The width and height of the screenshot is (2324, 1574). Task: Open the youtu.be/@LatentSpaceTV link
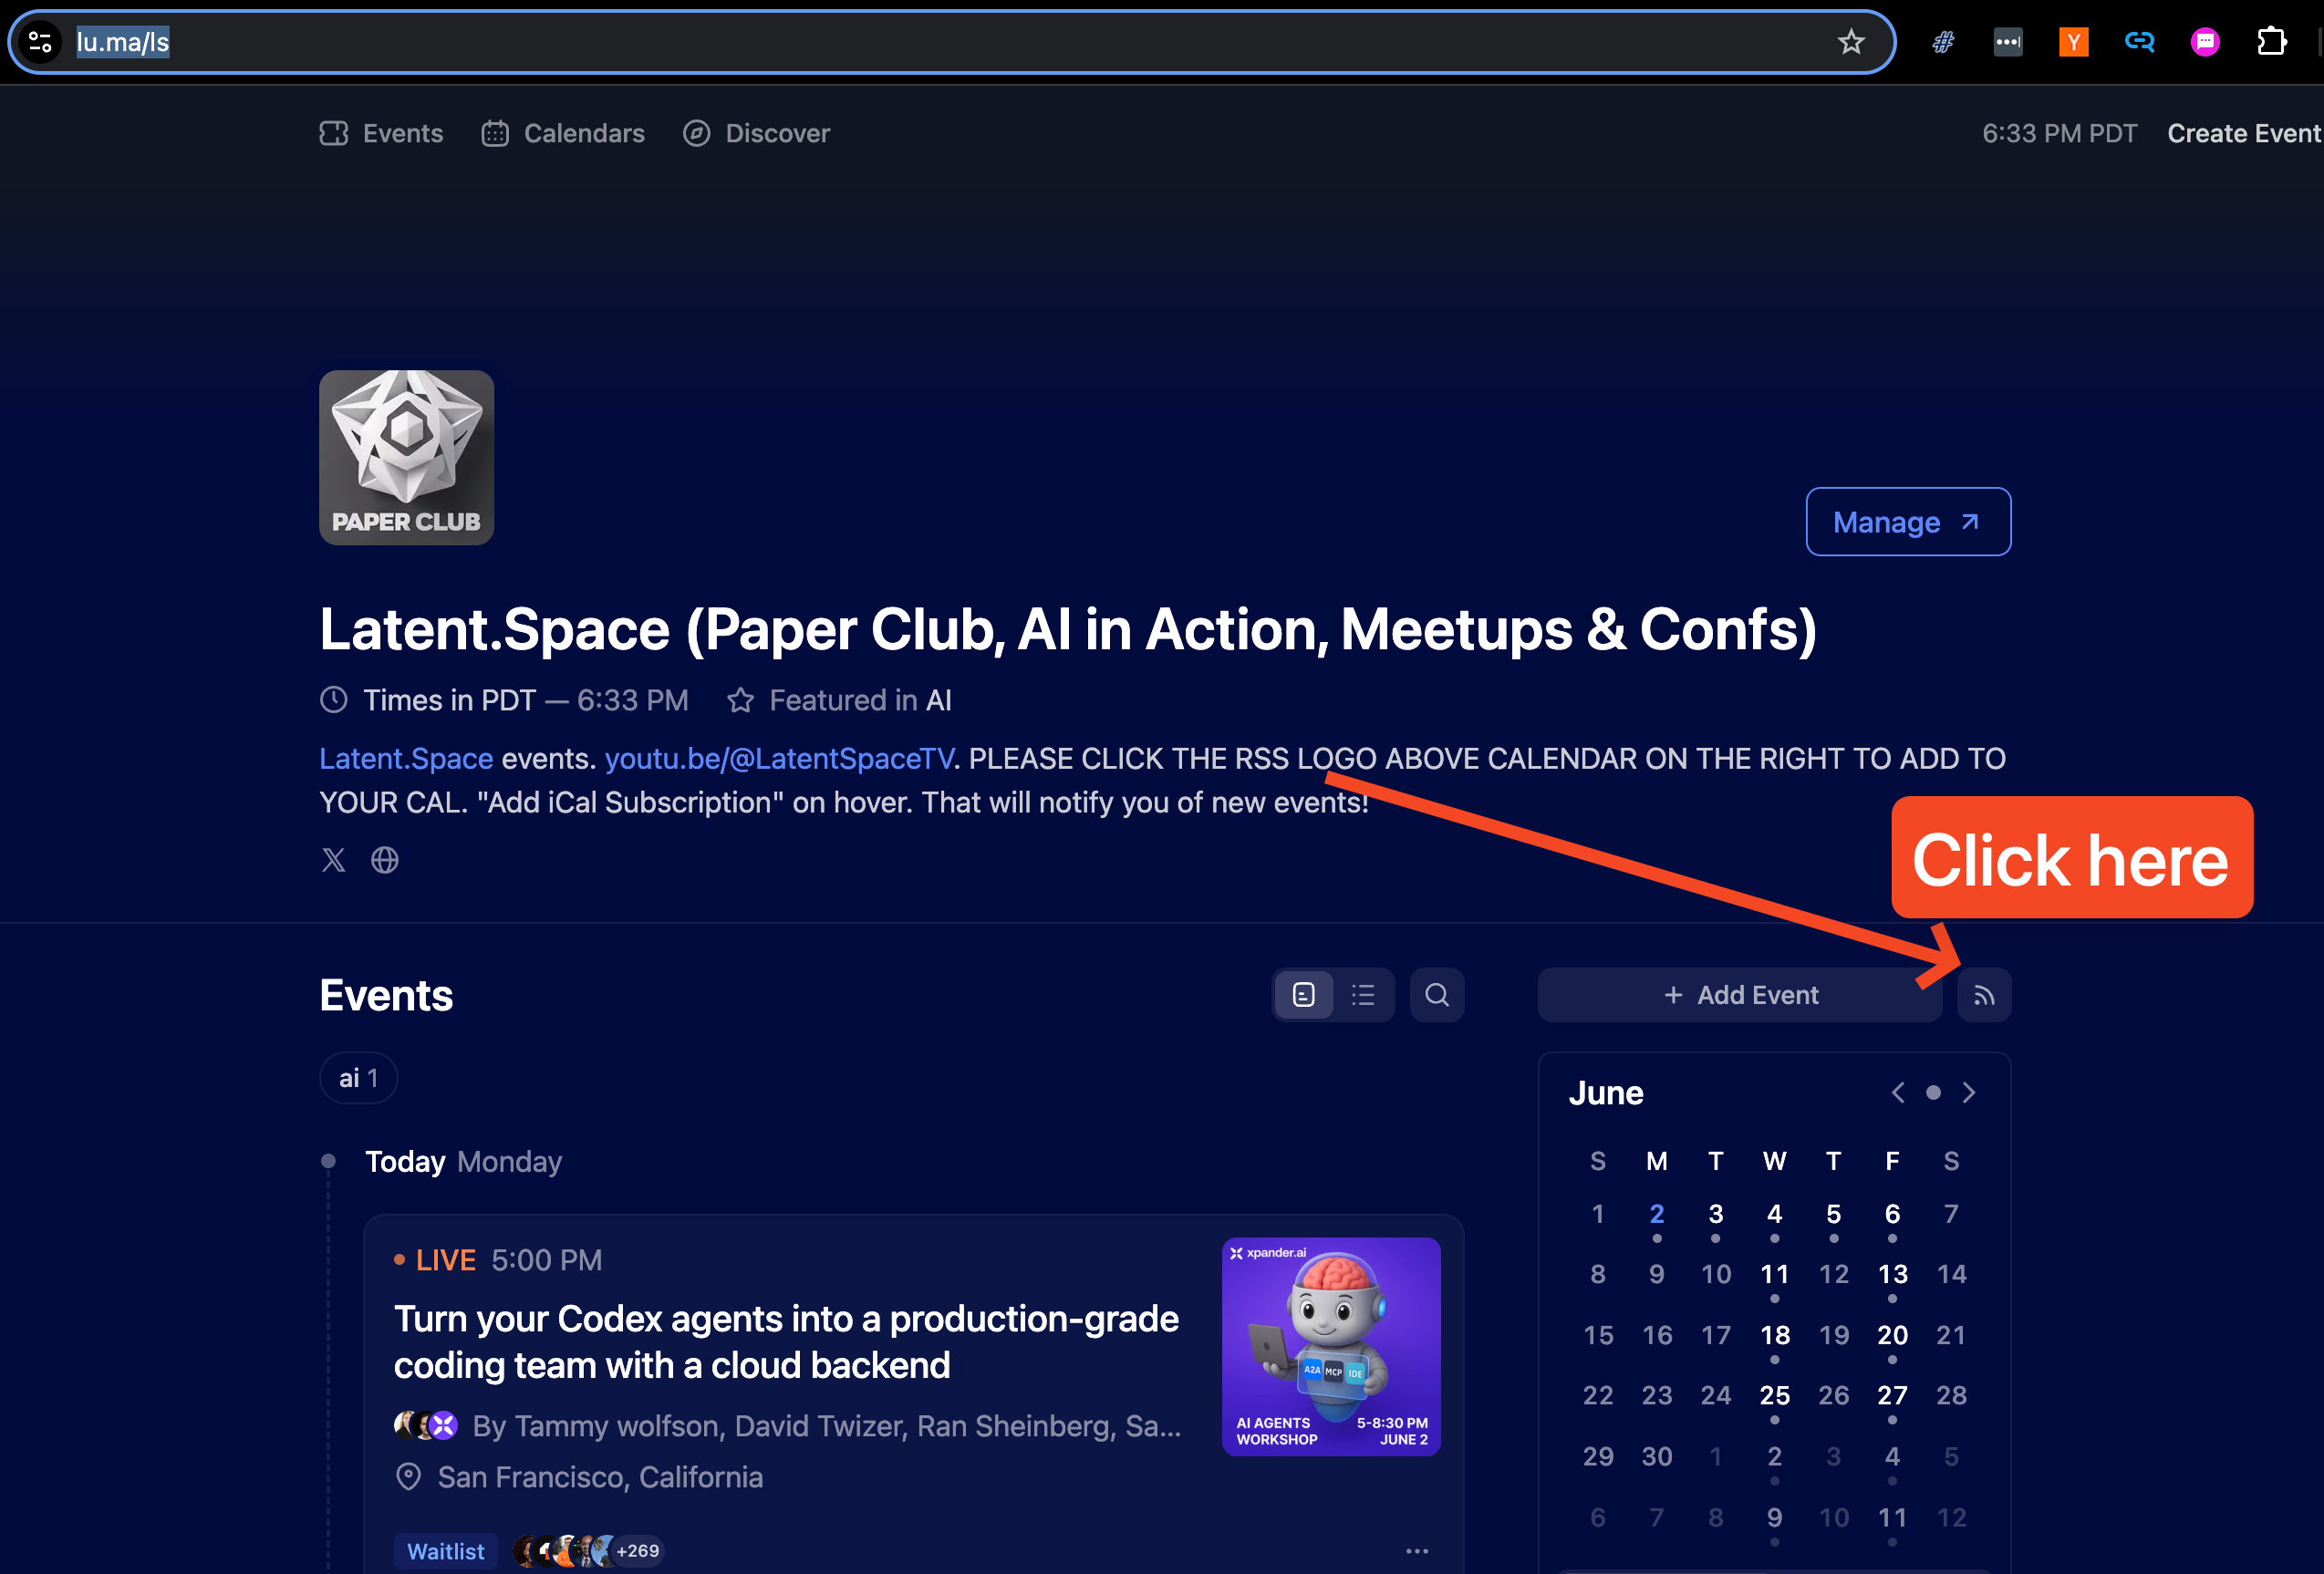779,759
